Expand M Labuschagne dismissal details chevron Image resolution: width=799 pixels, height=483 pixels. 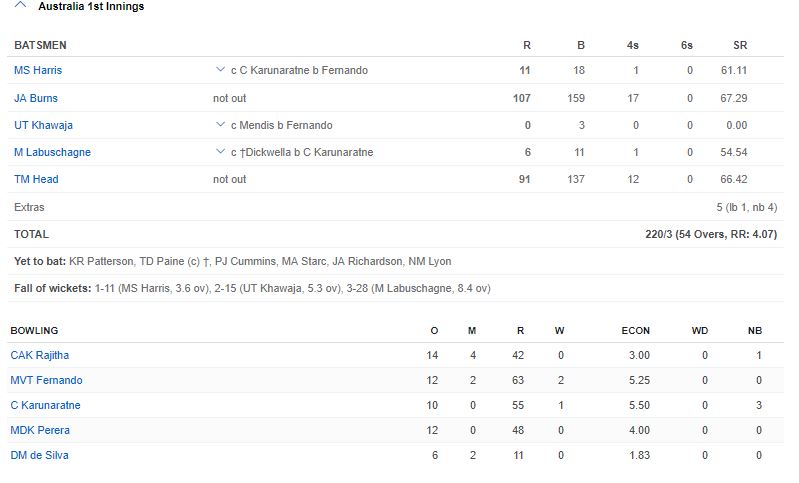pyautogui.click(x=220, y=152)
